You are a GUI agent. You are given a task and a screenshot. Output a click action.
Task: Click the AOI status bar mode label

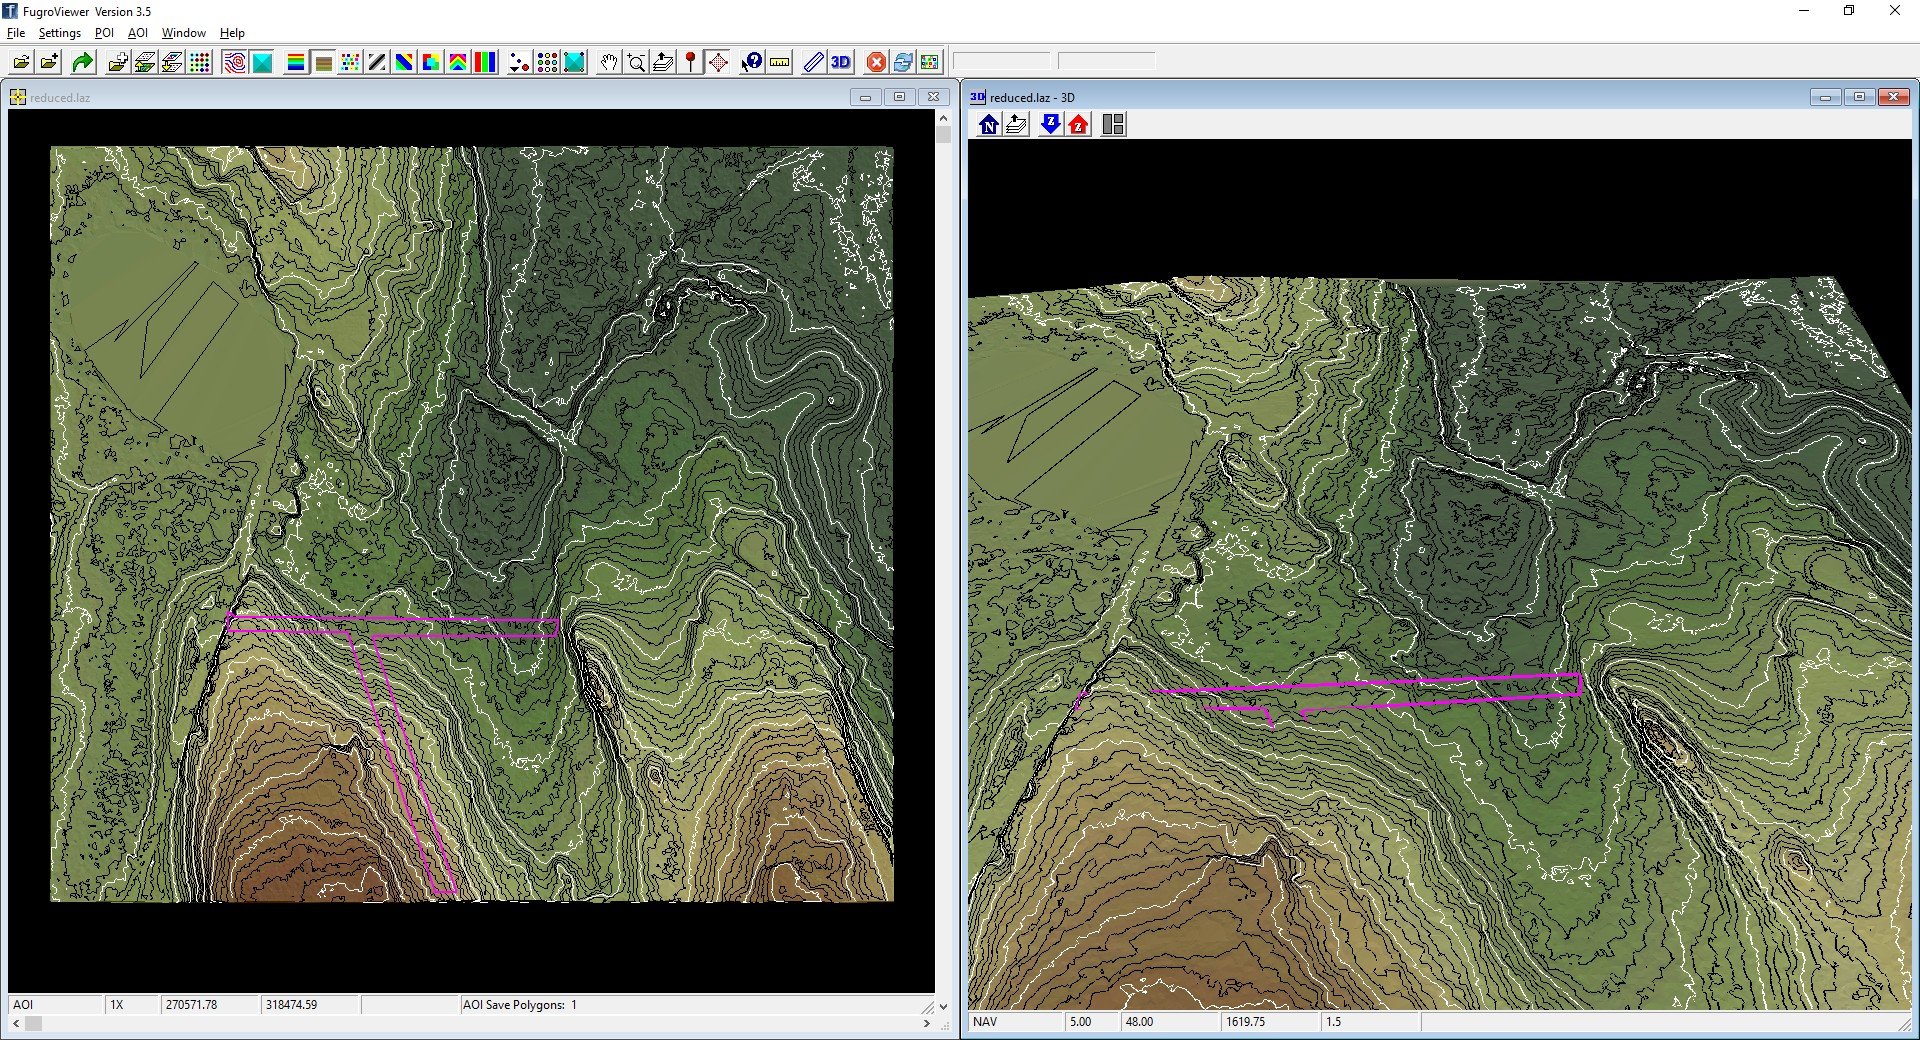click(x=23, y=1005)
